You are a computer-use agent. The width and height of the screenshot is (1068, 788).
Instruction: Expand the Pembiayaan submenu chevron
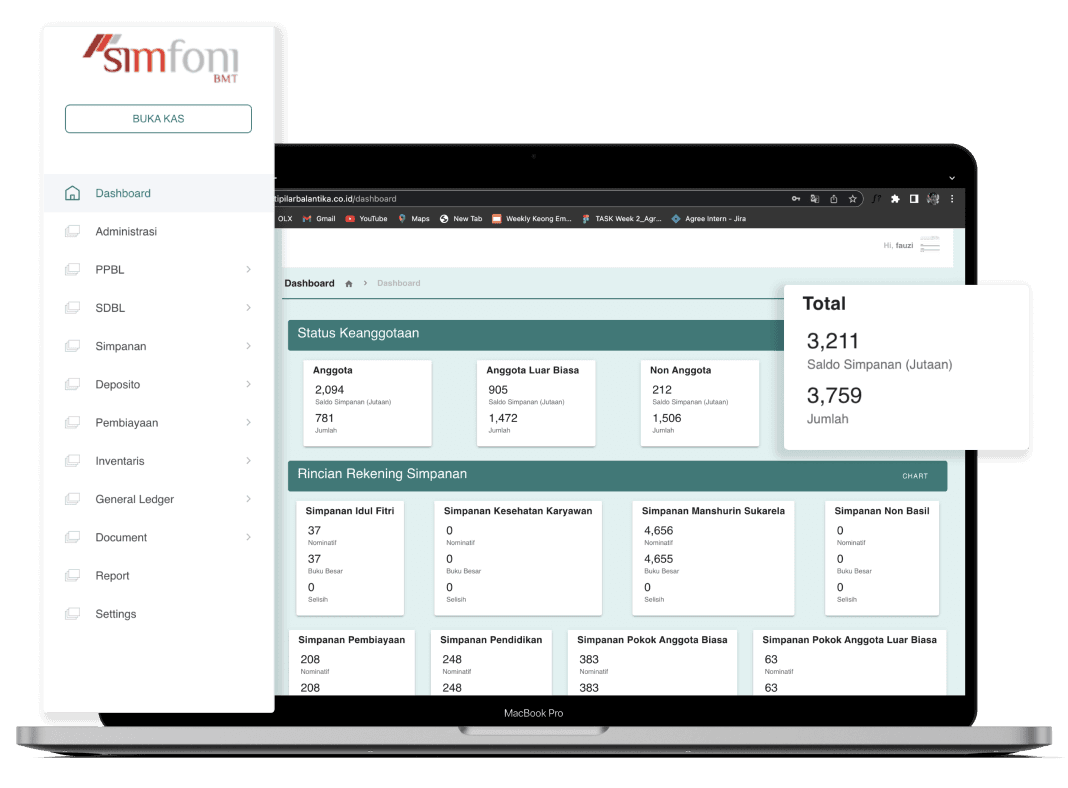[248, 423]
